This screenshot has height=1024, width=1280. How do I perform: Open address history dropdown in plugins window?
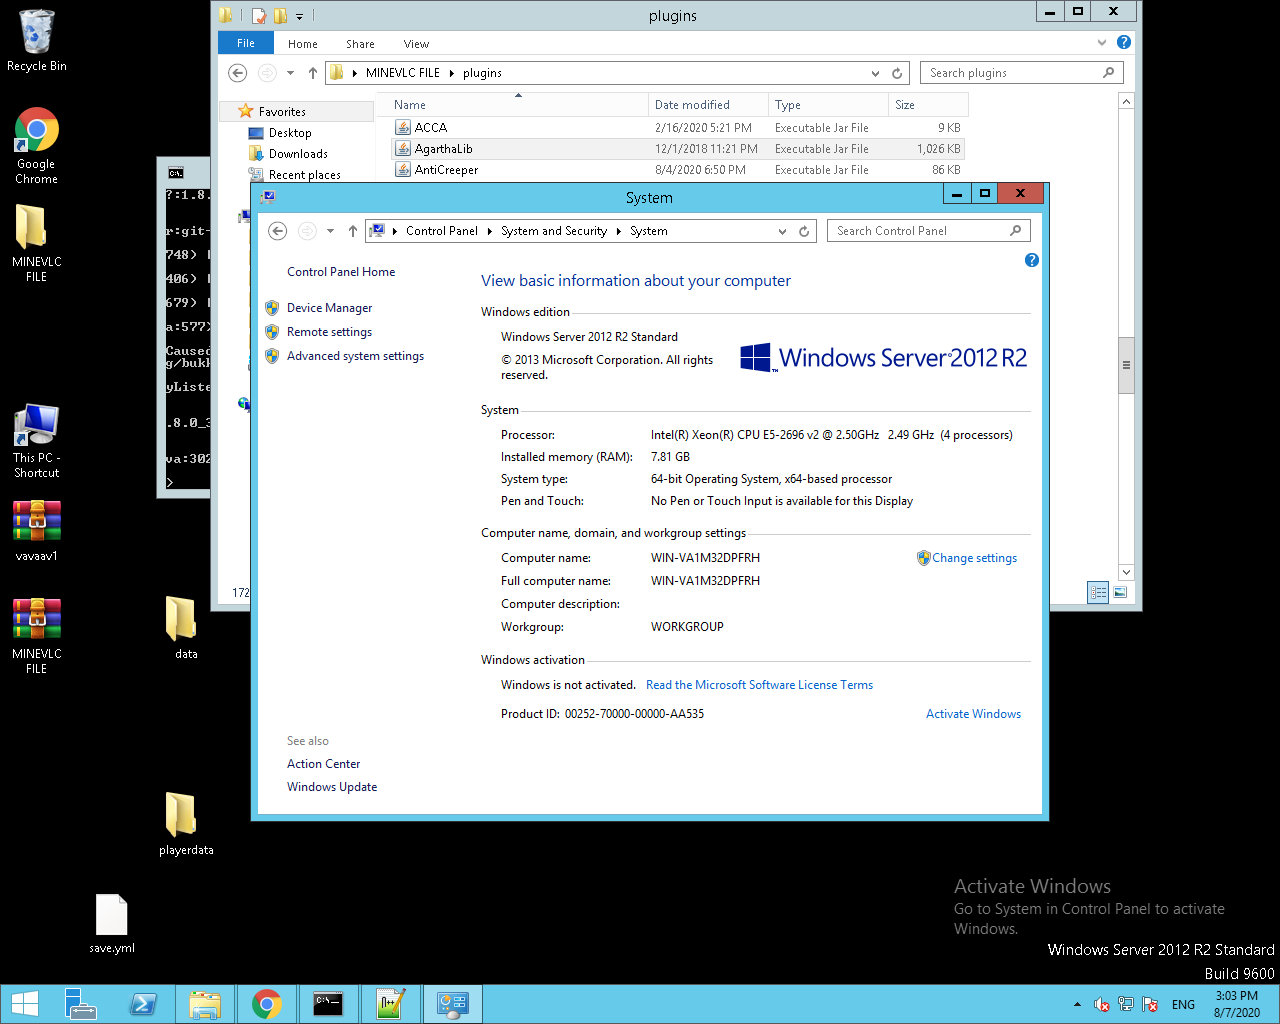[x=875, y=73]
